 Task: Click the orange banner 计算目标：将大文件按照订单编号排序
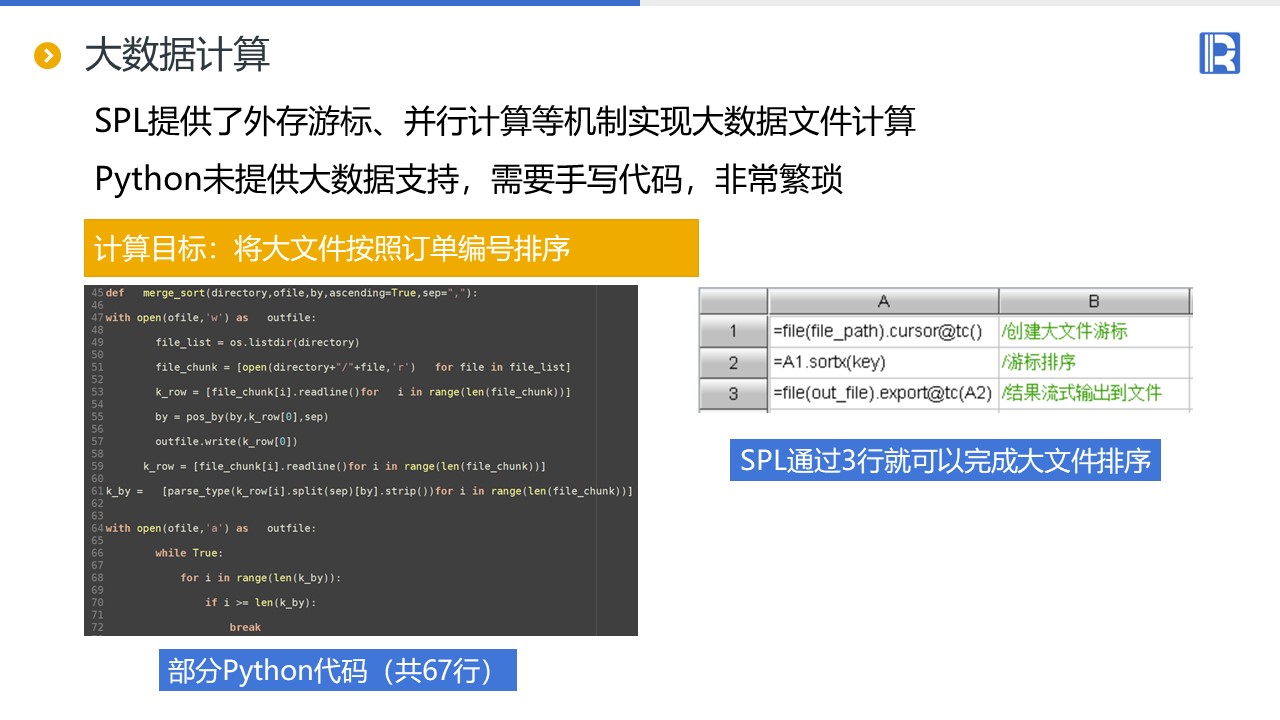(391, 248)
